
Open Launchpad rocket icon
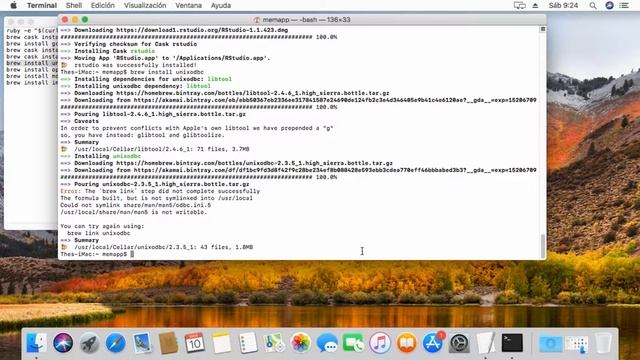(x=89, y=342)
